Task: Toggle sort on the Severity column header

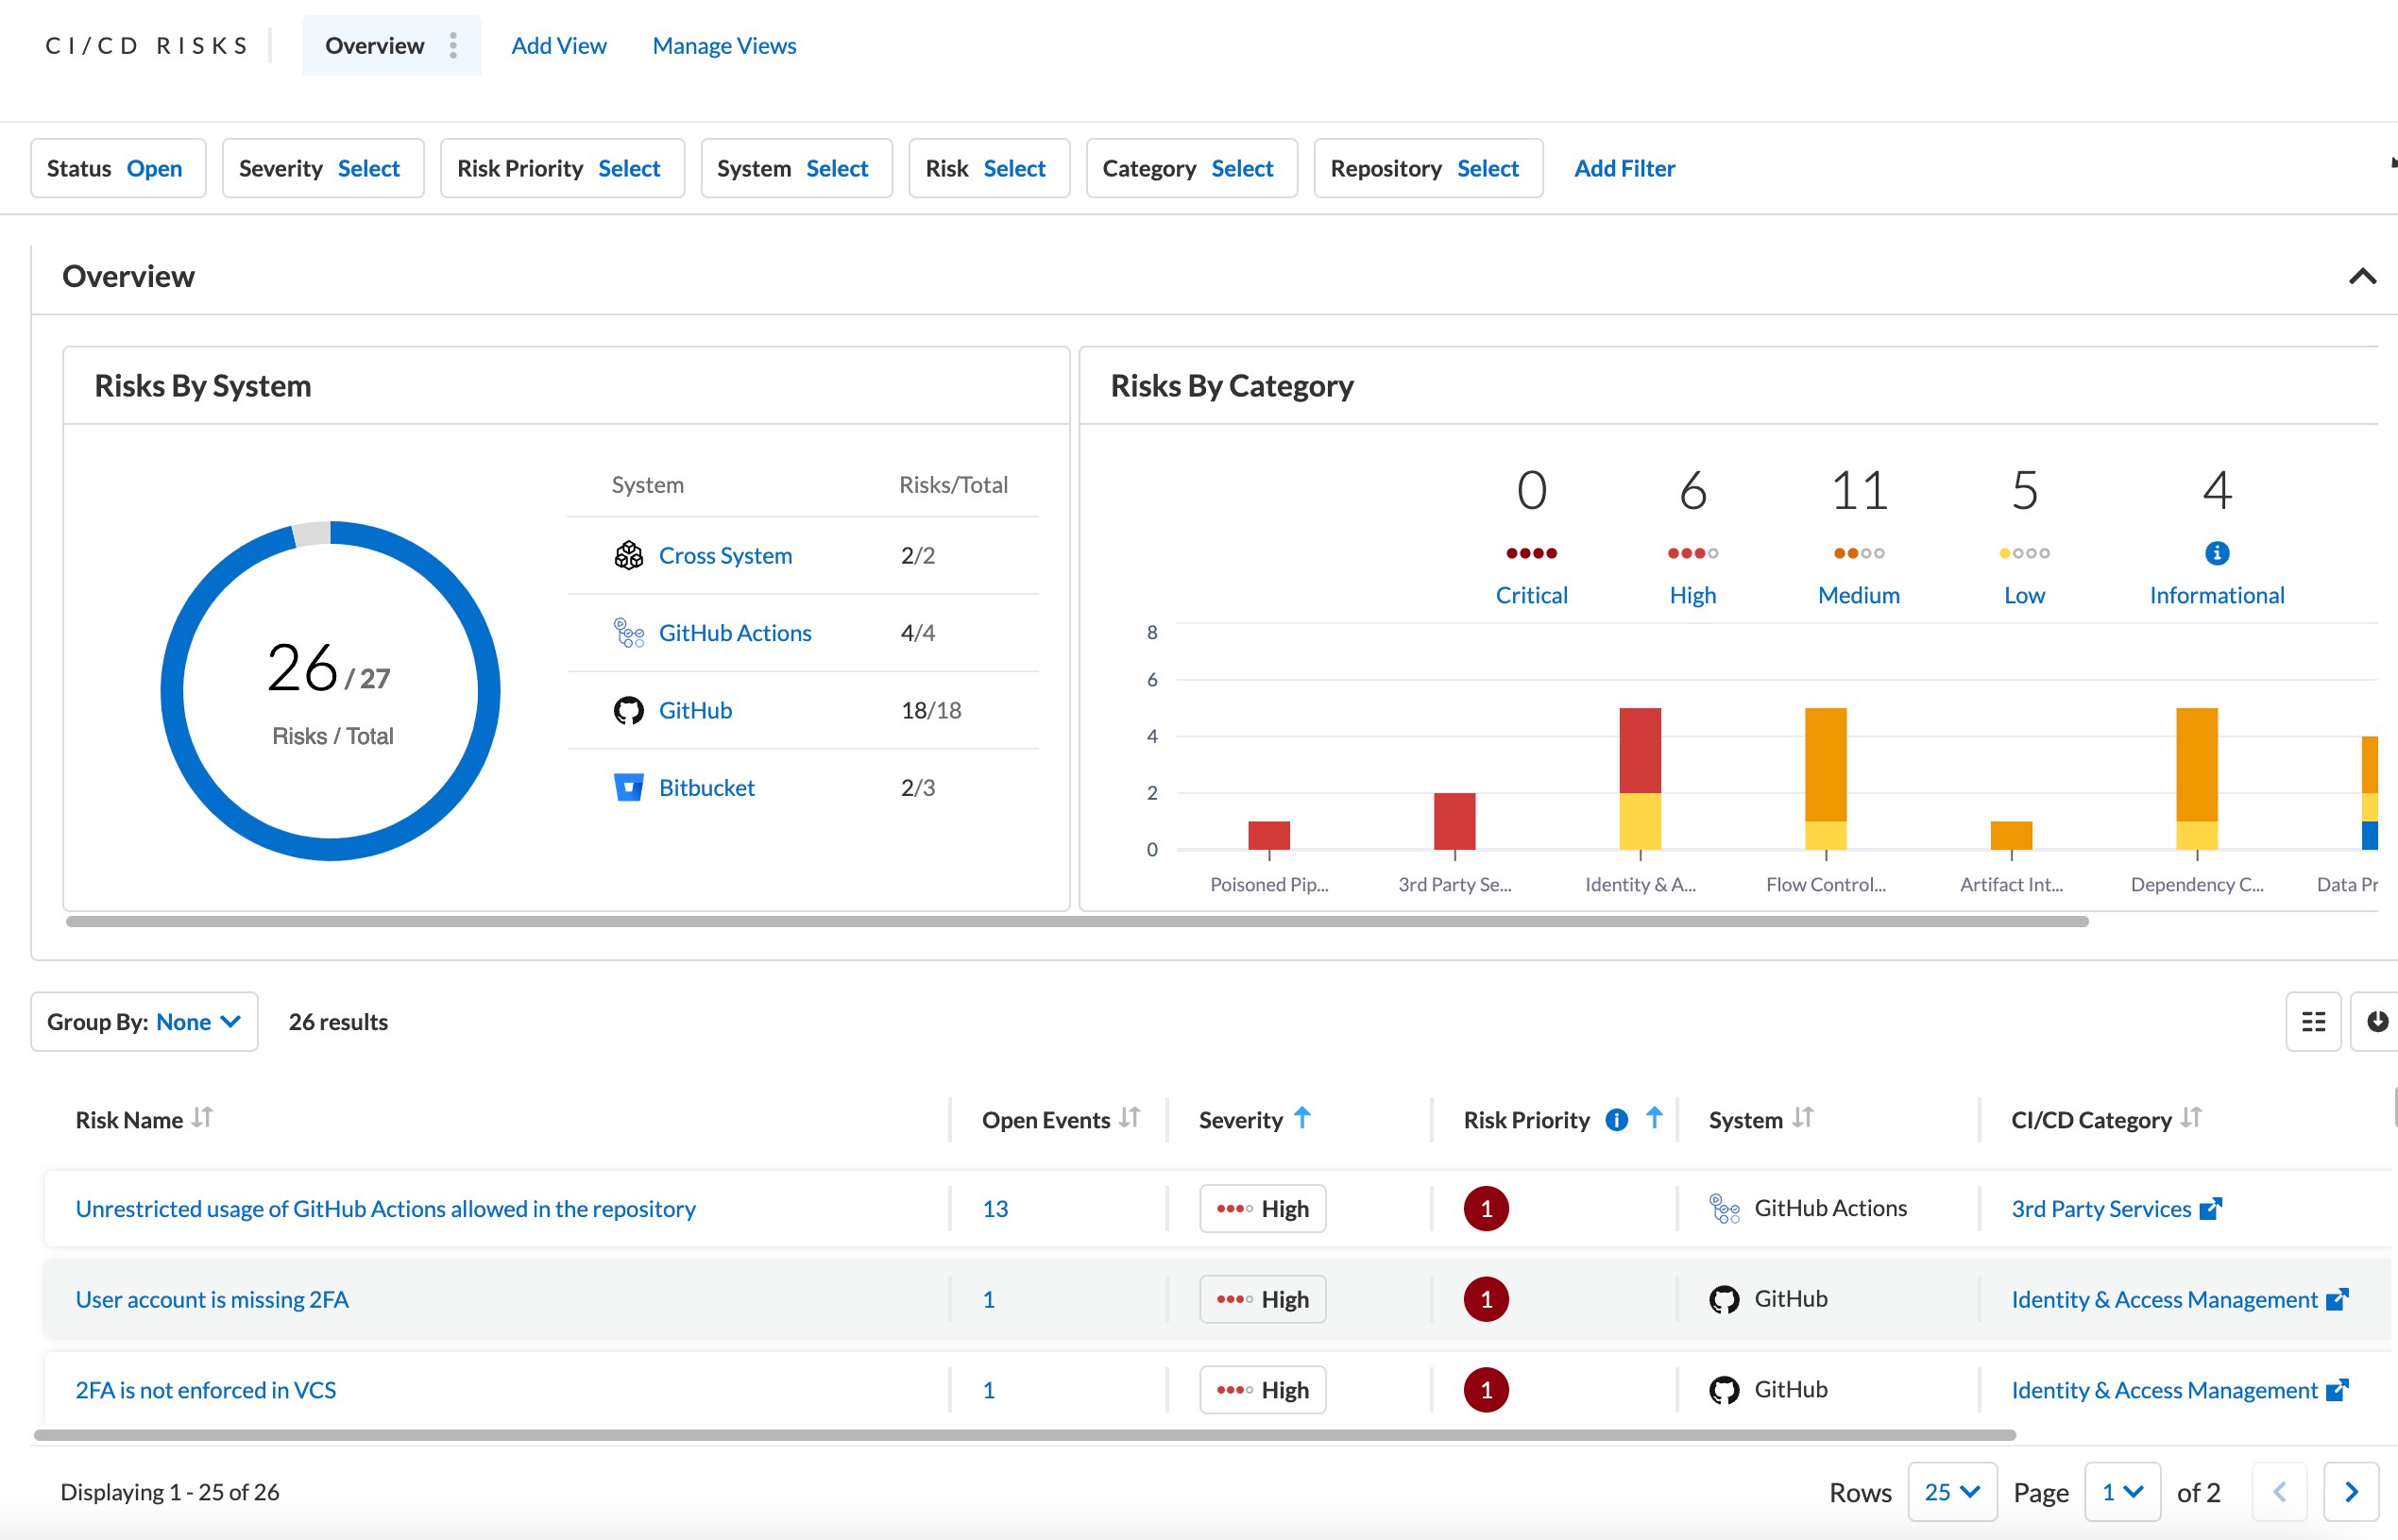Action: [1301, 1118]
